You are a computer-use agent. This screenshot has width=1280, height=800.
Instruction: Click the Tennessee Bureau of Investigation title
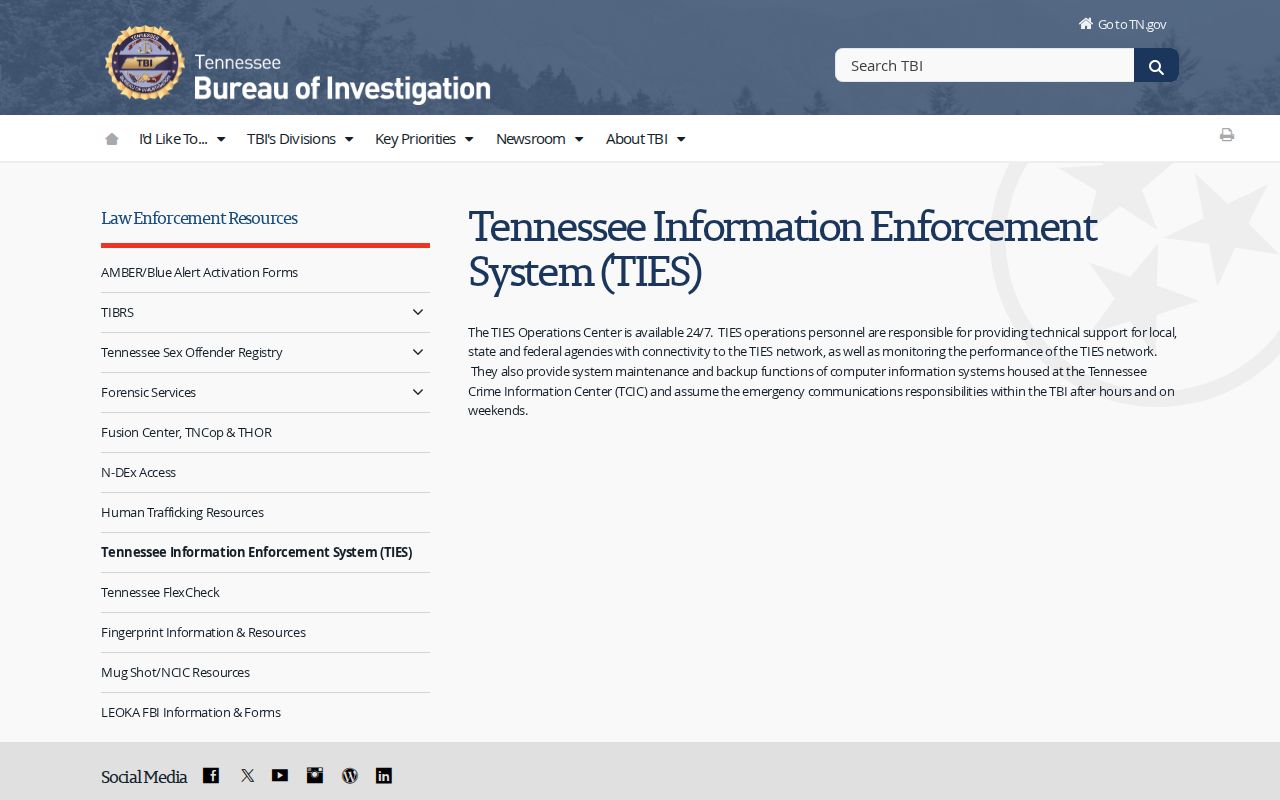pos(342,78)
